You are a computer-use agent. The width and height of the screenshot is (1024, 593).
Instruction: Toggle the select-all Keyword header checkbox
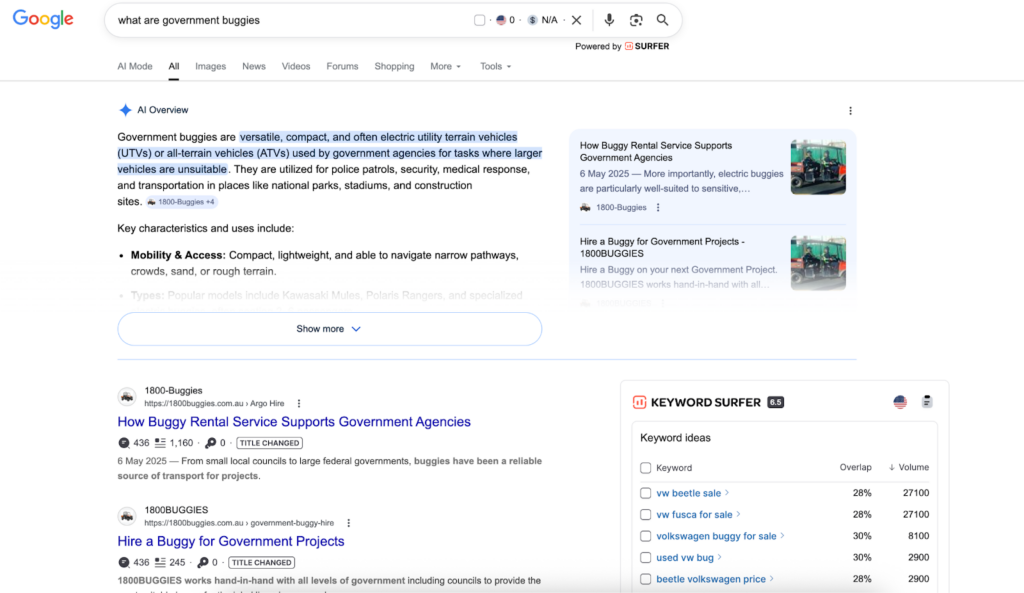pos(646,468)
